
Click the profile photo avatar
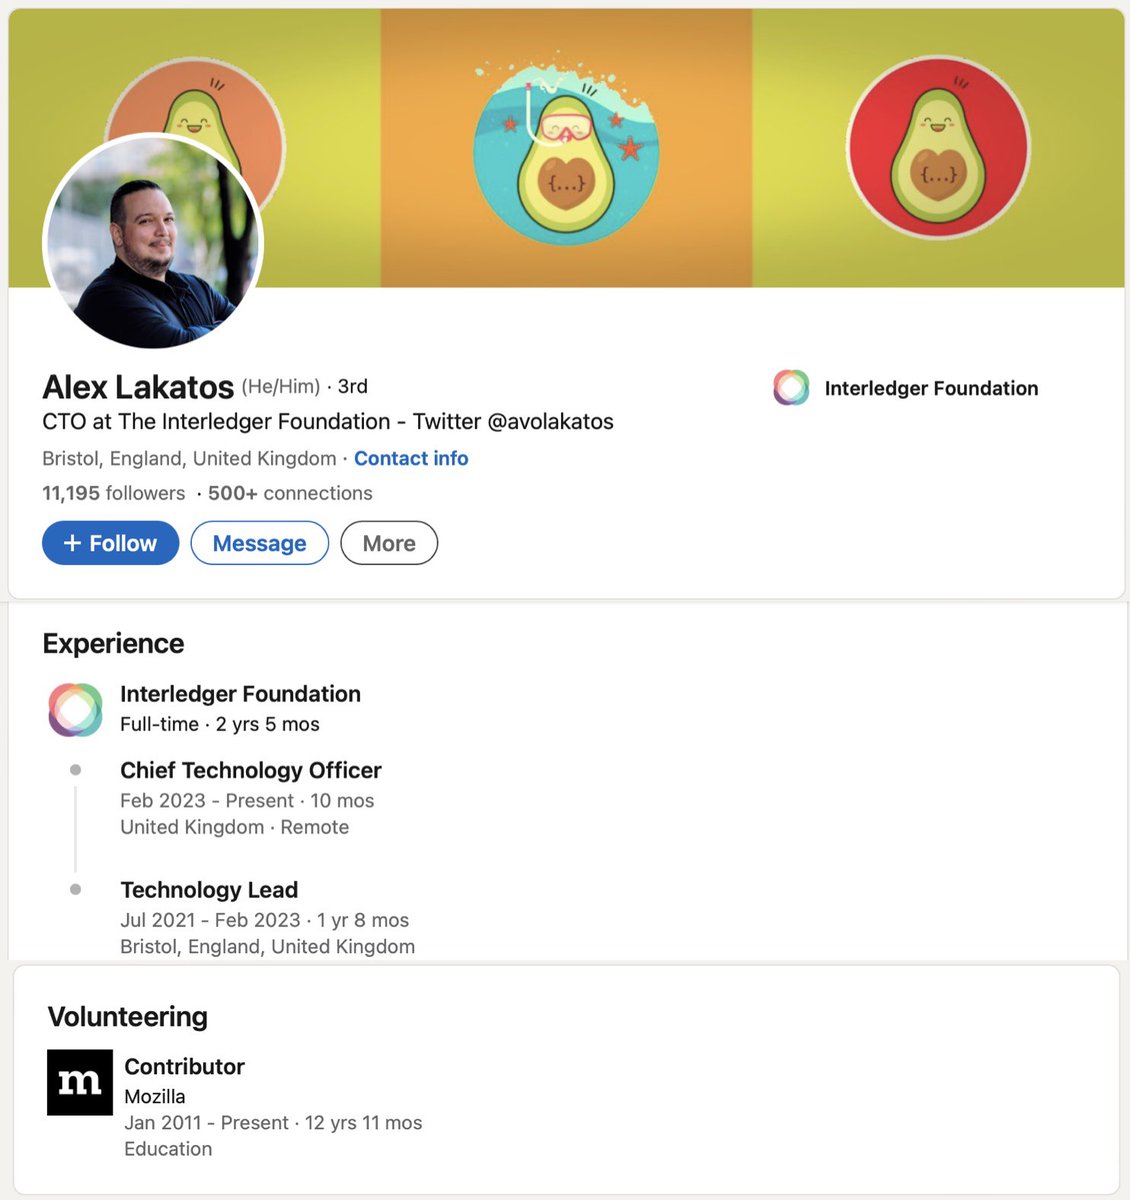coord(153,243)
